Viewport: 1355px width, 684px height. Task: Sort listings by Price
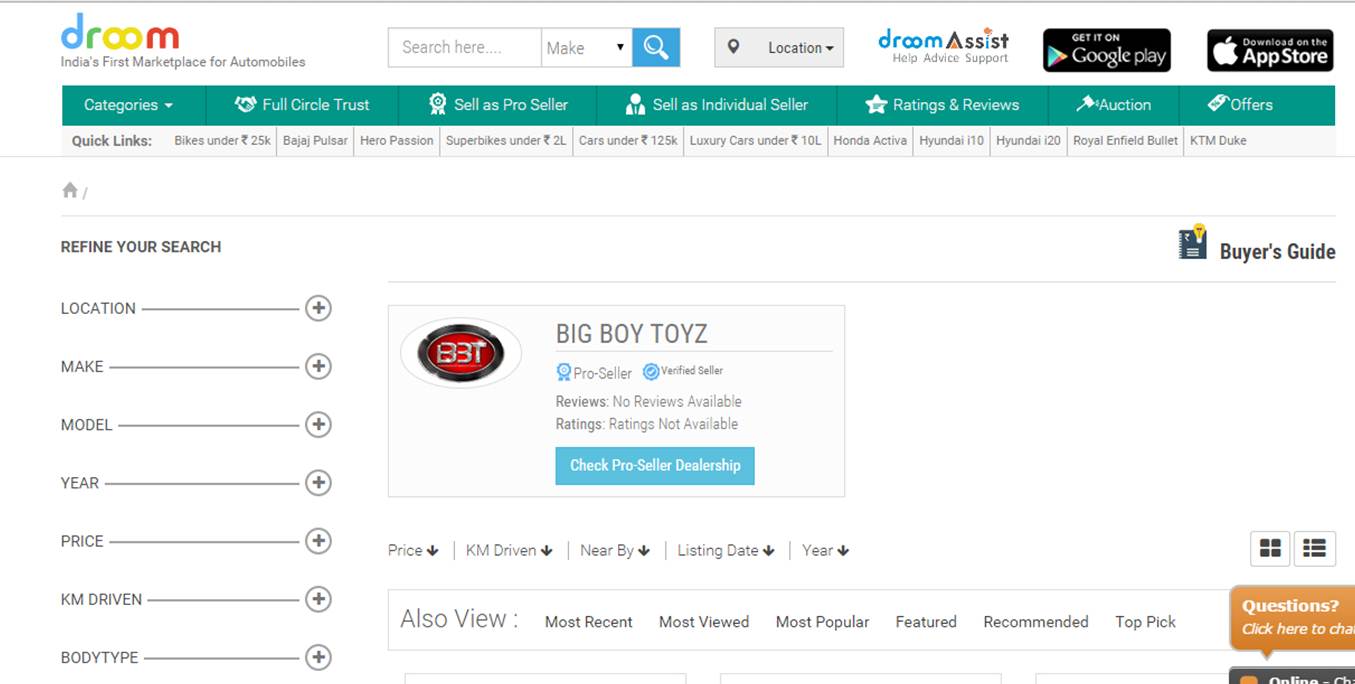413,550
